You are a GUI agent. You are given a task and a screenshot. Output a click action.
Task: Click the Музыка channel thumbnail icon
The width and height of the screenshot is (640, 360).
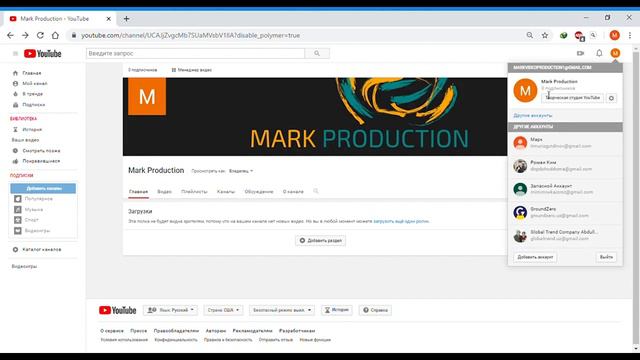[x=18, y=209]
